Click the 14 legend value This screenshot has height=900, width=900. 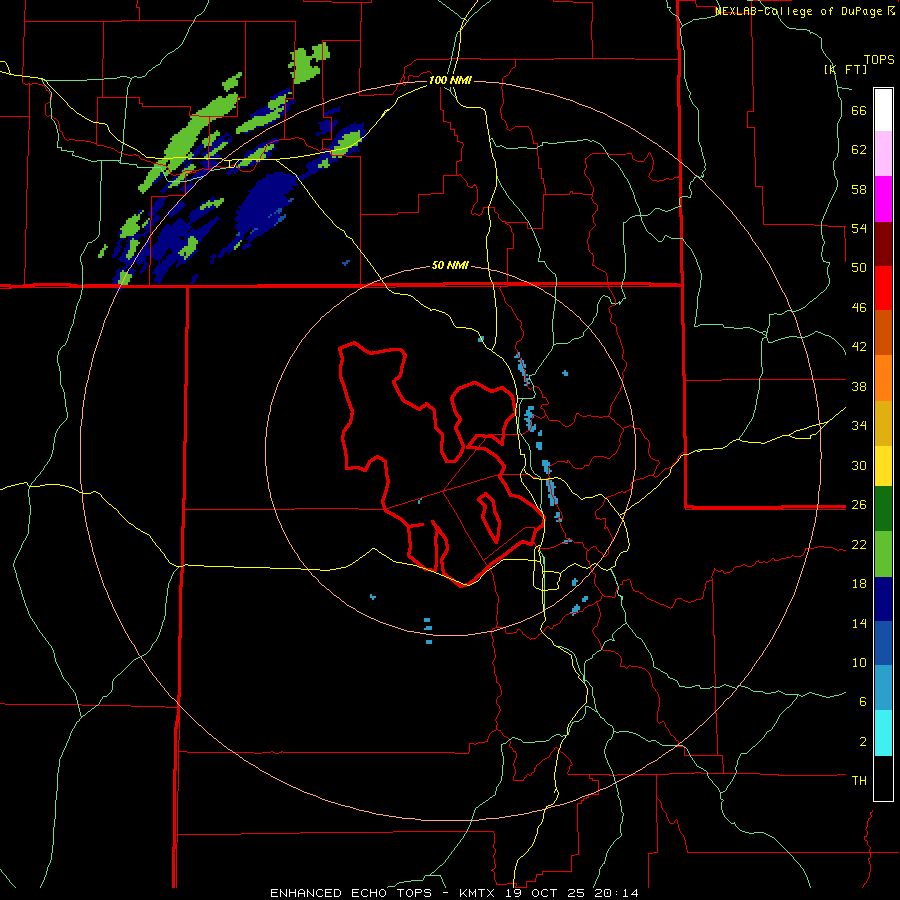point(859,623)
